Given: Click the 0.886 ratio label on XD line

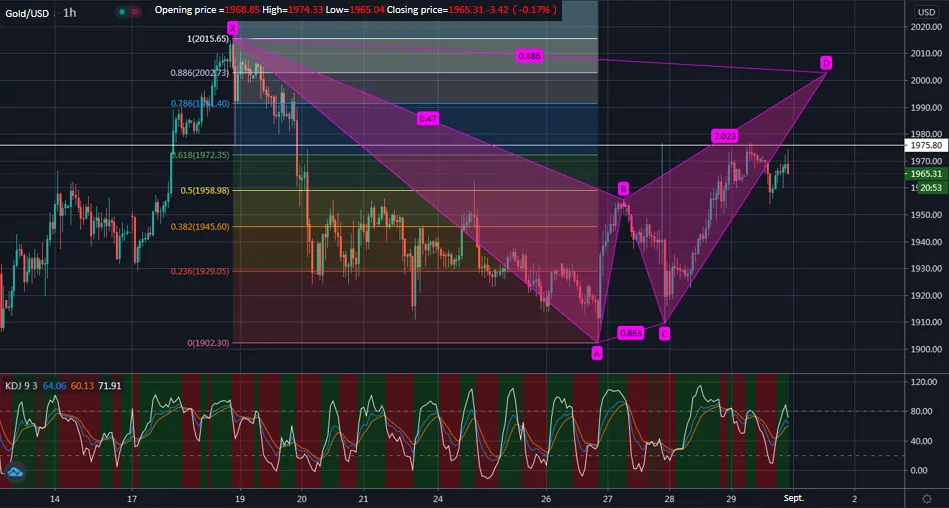Looking at the screenshot, I should [x=529, y=56].
